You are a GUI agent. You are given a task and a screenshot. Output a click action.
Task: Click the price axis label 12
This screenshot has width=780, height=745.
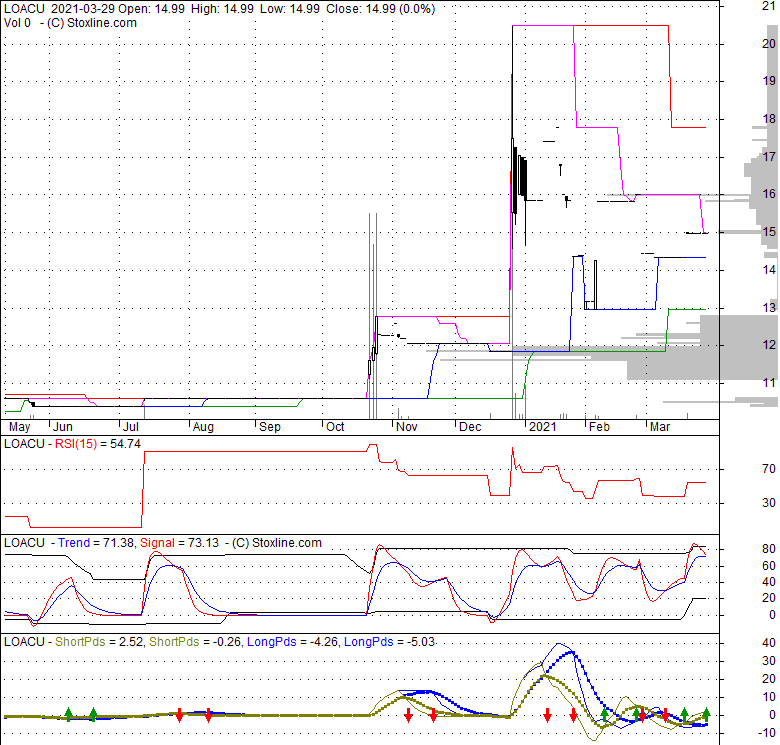tap(769, 345)
